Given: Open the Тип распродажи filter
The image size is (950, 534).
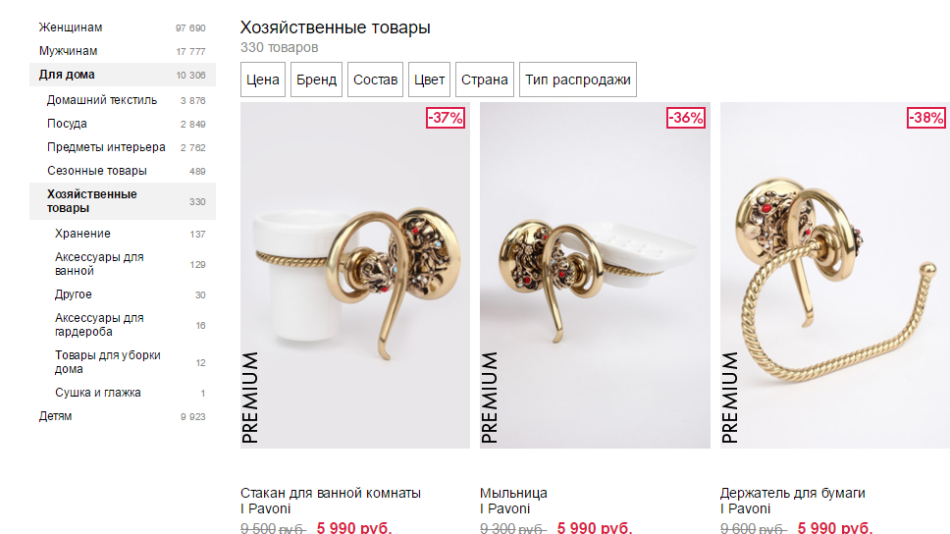Looking at the screenshot, I should pyautogui.click(x=577, y=79).
